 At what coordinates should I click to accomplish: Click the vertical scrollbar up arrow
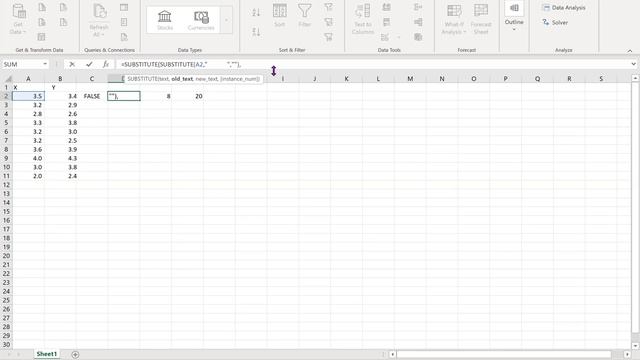(x=635, y=78)
